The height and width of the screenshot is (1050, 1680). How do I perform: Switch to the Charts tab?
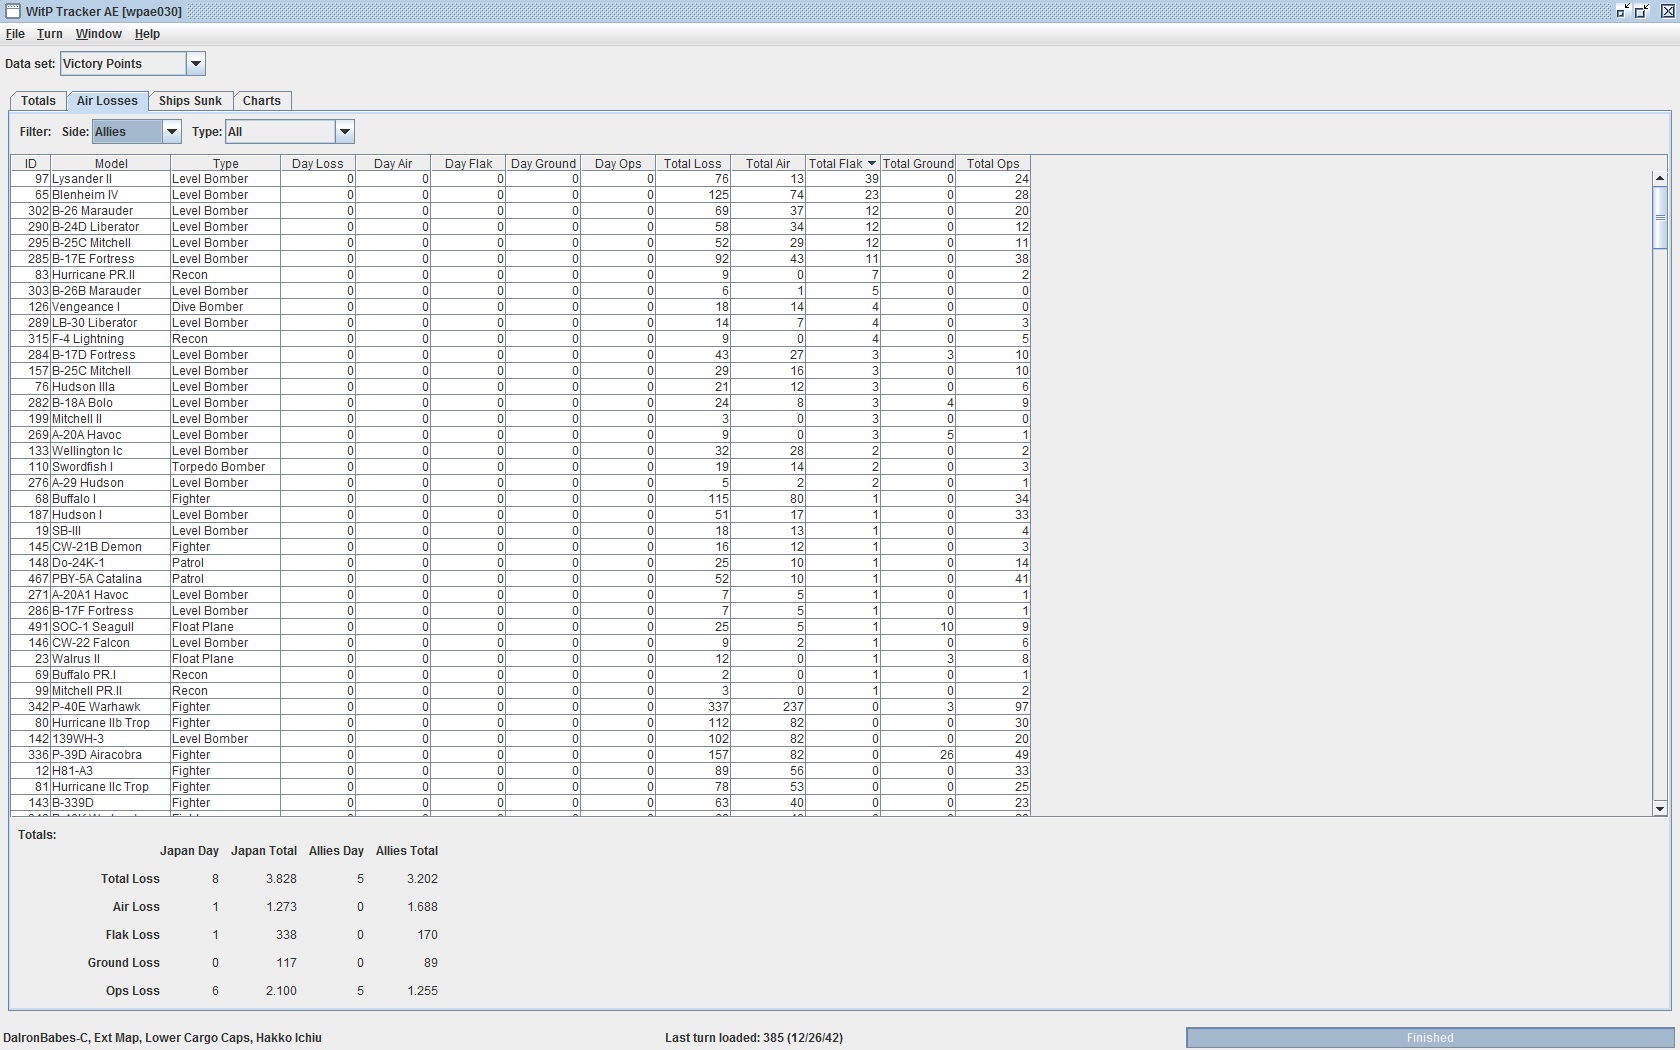tap(262, 101)
